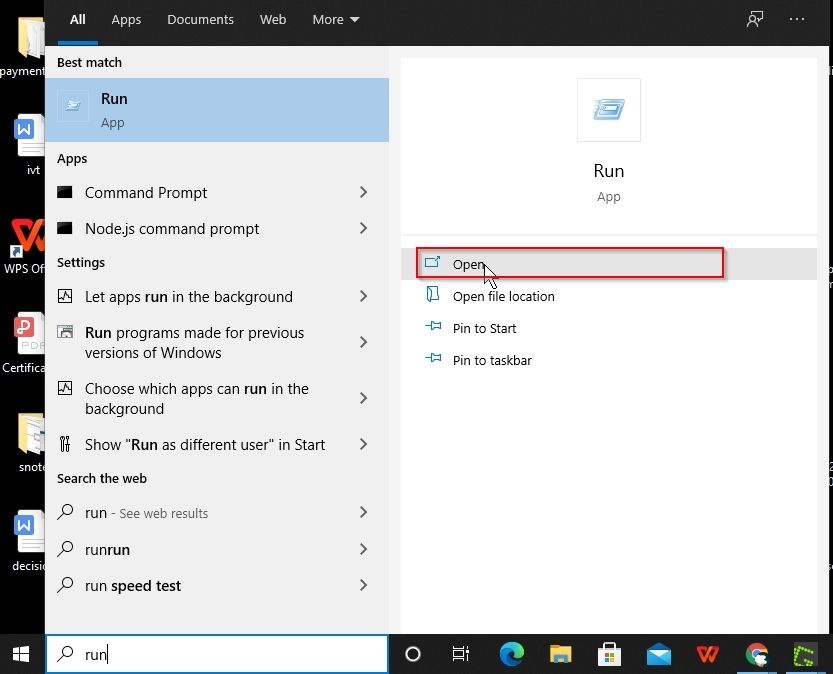This screenshot has height=674, width=833.
Task: Open Task View on the taskbar
Action: coord(461,654)
